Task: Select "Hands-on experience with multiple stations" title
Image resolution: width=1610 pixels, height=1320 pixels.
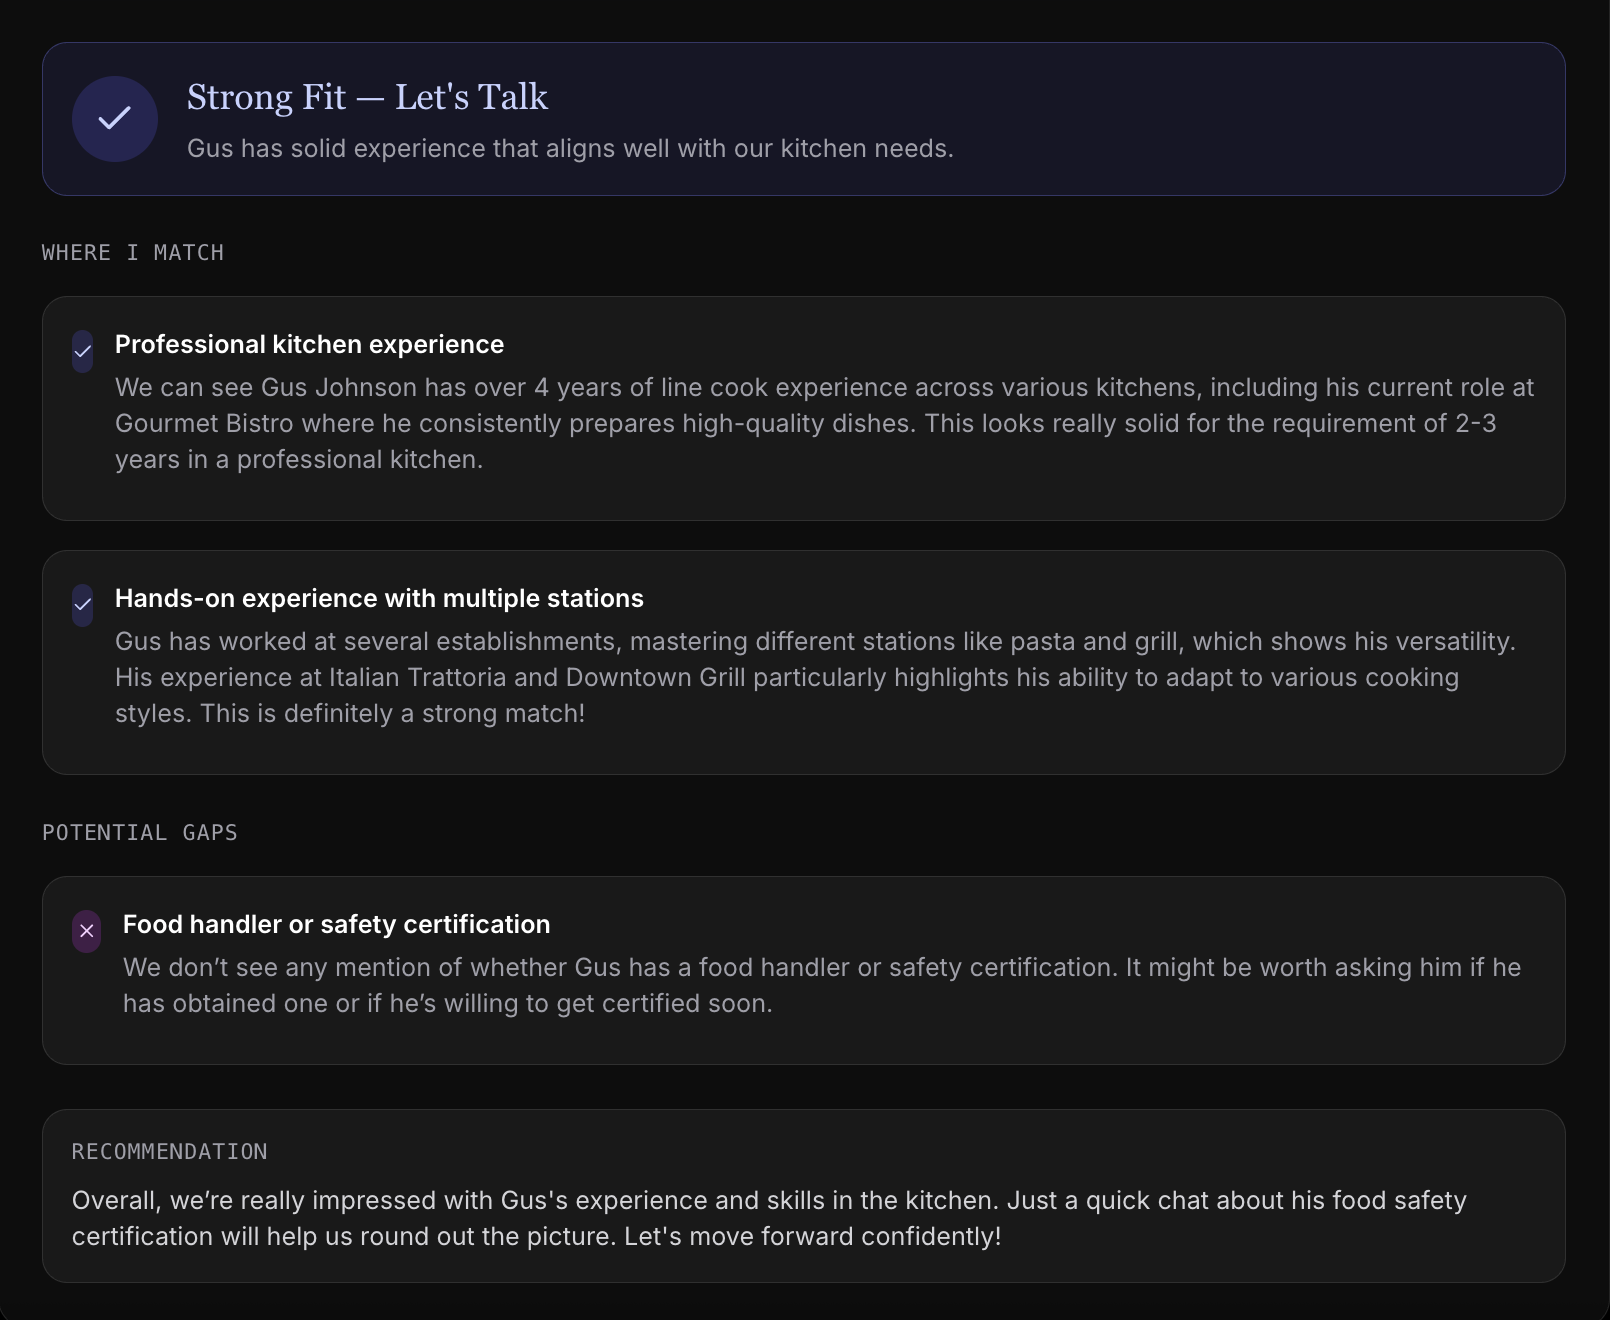Action: click(379, 598)
